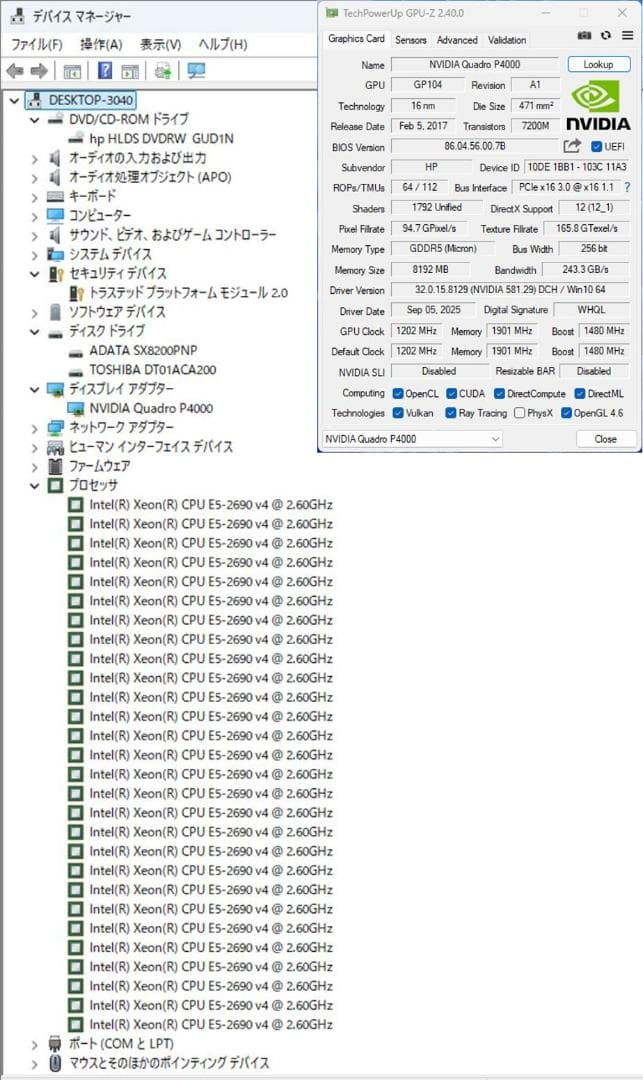Click the BIOS Version field 86.04.56.00.7B
This screenshot has width=643, height=1080.
[x=474, y=146]
